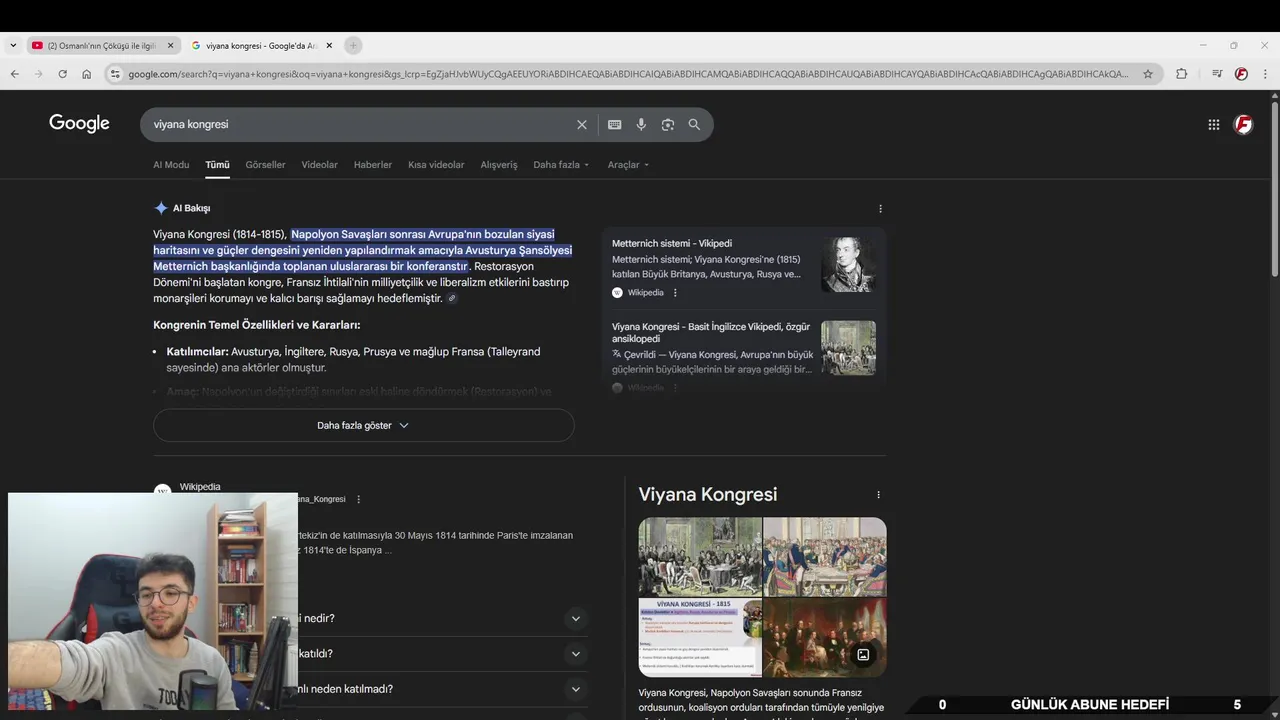Open the congress painting thumbnail in source card
The width and height of the screenshot is (1280, 720).
848,348
